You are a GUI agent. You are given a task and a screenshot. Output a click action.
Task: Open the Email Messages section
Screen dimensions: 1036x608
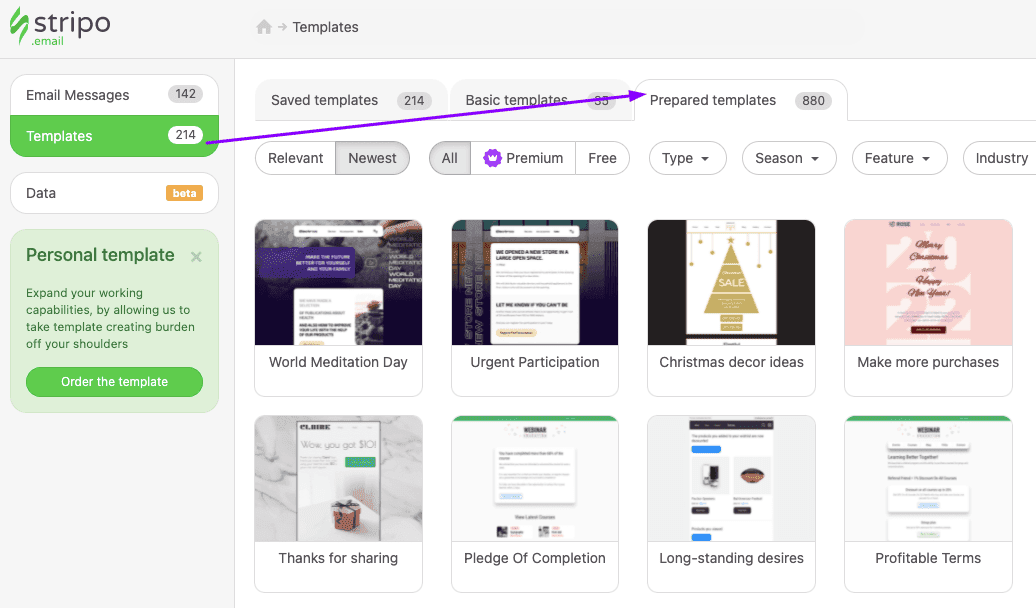(x=114, y=94)
